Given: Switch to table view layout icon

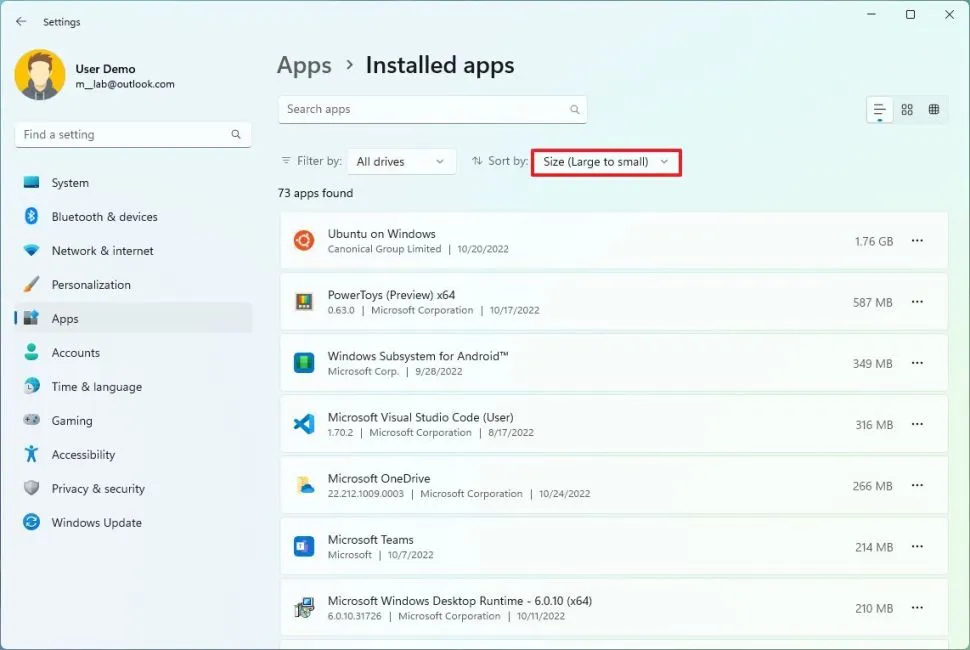Looking at the screenshot, I should point(934,110).
